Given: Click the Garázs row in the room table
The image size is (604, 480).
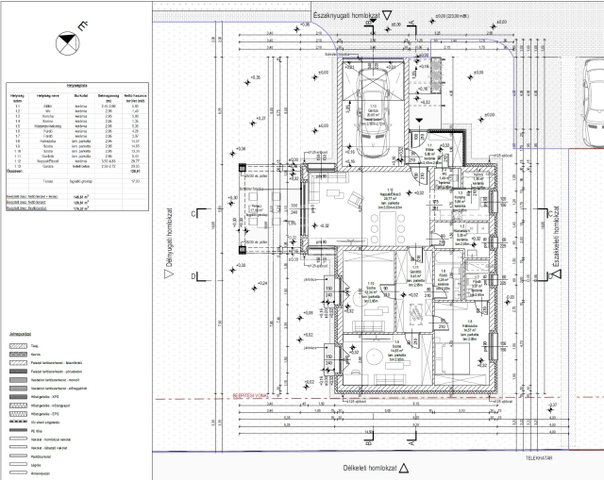Looking at the screenshot, I should click(77, 166).
